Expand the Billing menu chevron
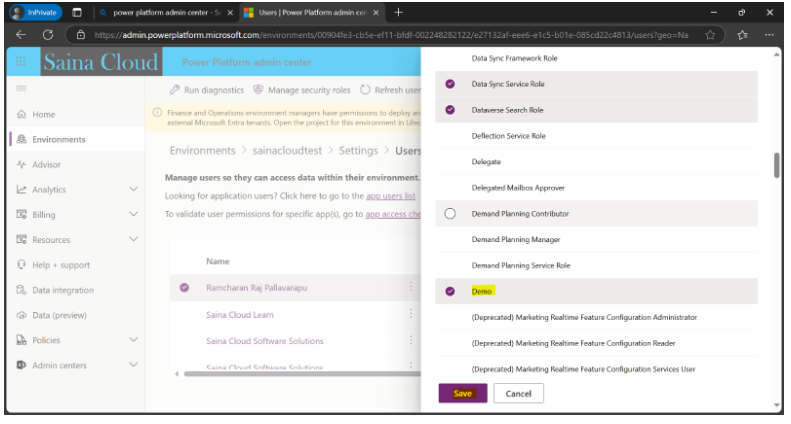 (x=133, y=214)
